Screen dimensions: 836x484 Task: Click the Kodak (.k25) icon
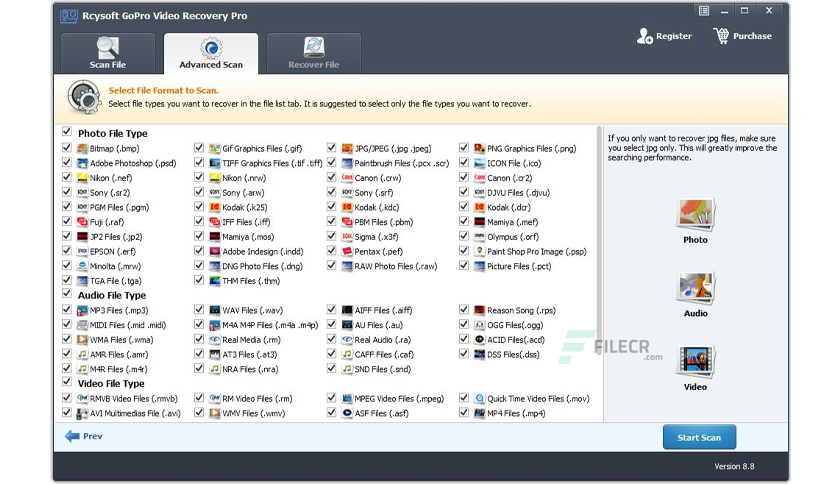[x=215, y=207]
